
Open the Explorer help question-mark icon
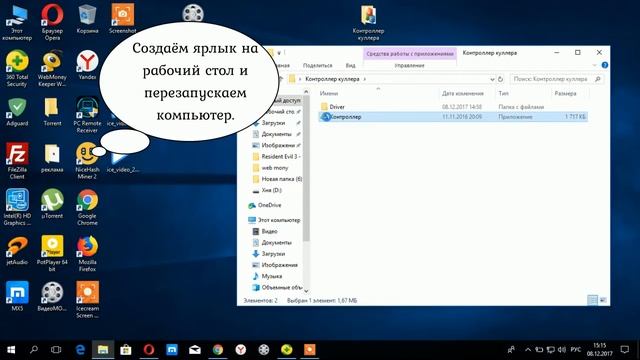coord(604,65)
